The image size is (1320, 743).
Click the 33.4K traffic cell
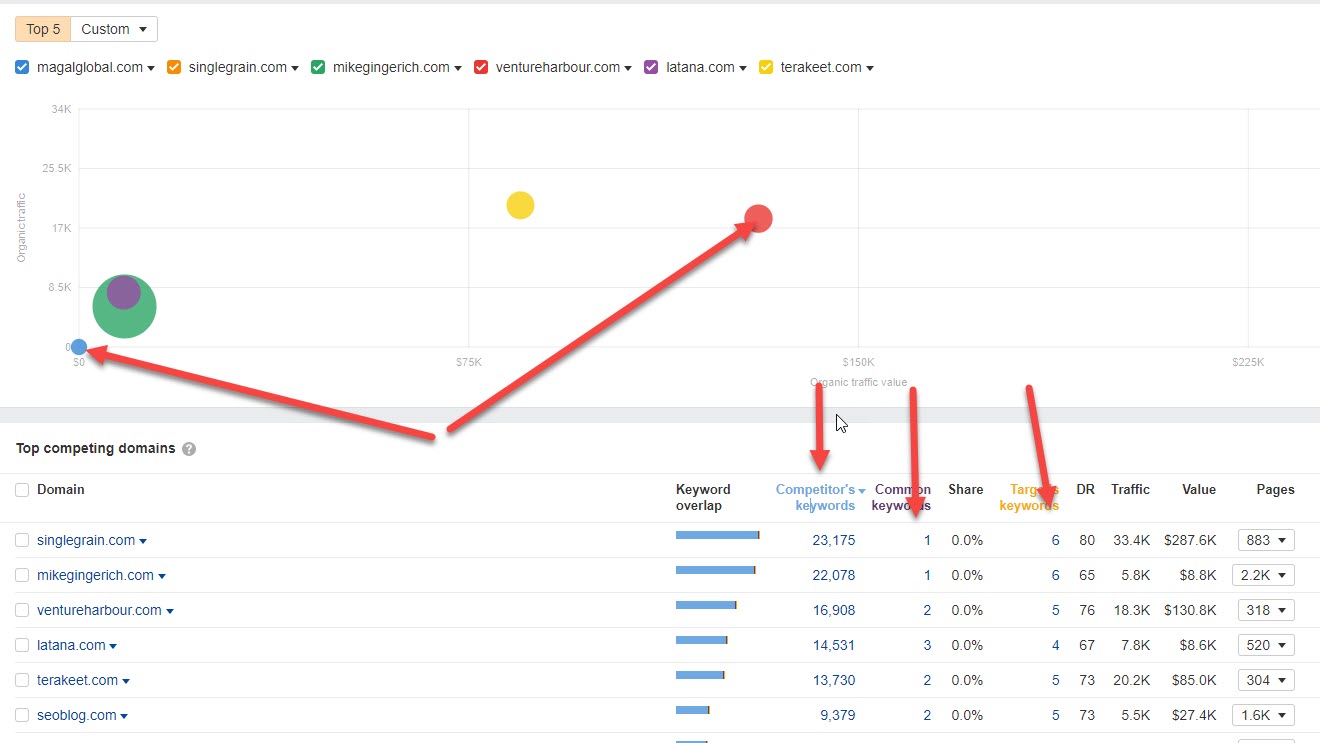pyautogui.click(x=1132, y=540)
